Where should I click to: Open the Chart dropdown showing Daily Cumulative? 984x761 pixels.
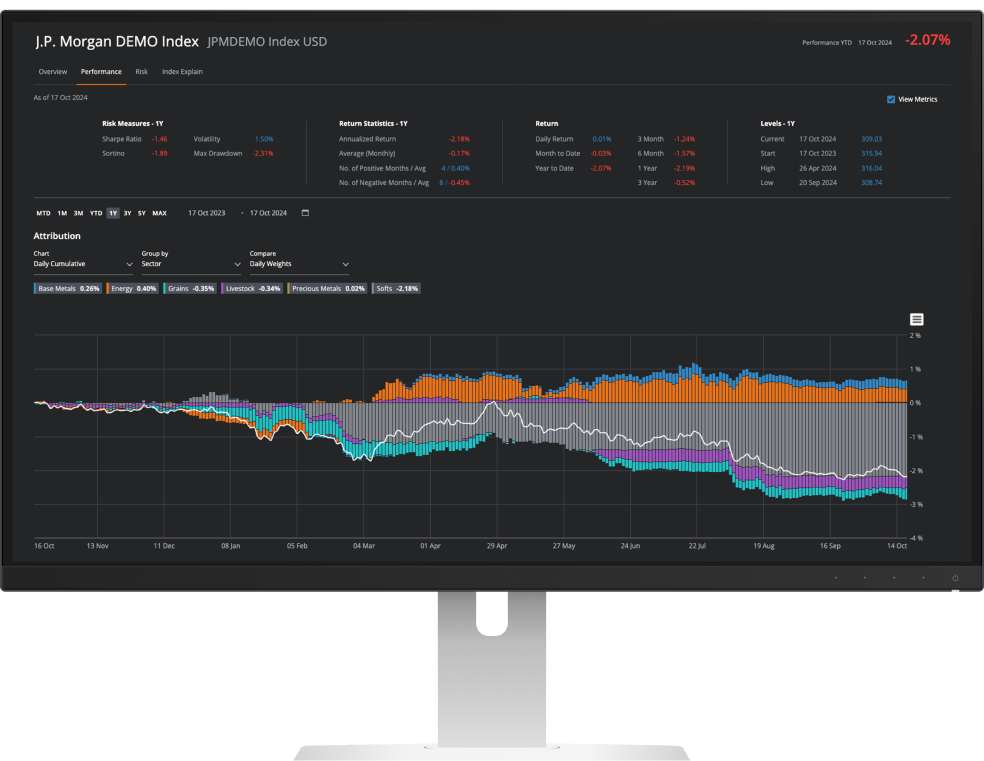pyautogui.click(x=82, y=263)
